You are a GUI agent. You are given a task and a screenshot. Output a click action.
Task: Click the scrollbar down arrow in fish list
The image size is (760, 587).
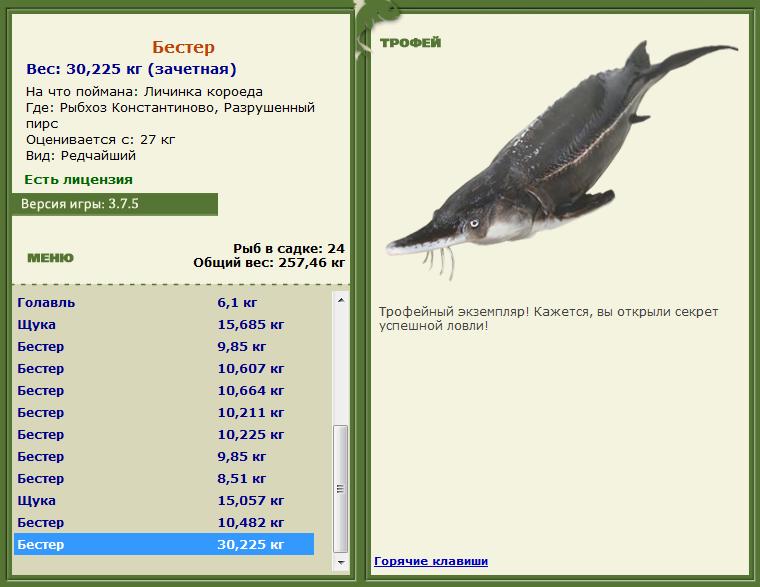341,562
